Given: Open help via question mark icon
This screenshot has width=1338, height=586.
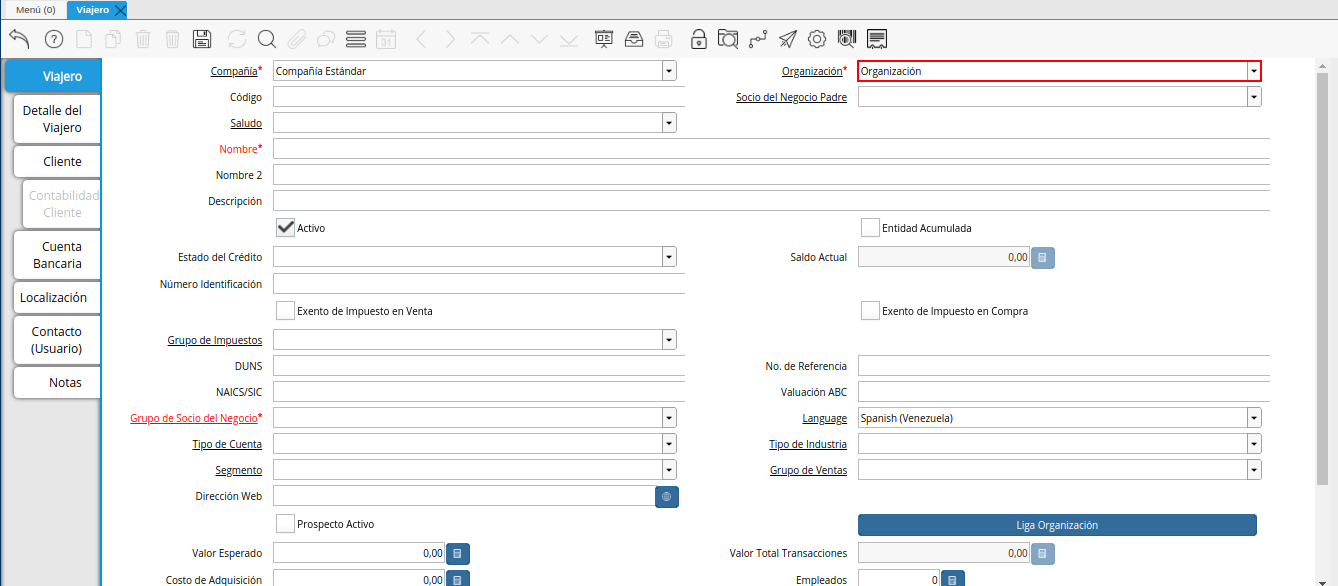Looking at the screenshot, I should click(x=53, y=39).
